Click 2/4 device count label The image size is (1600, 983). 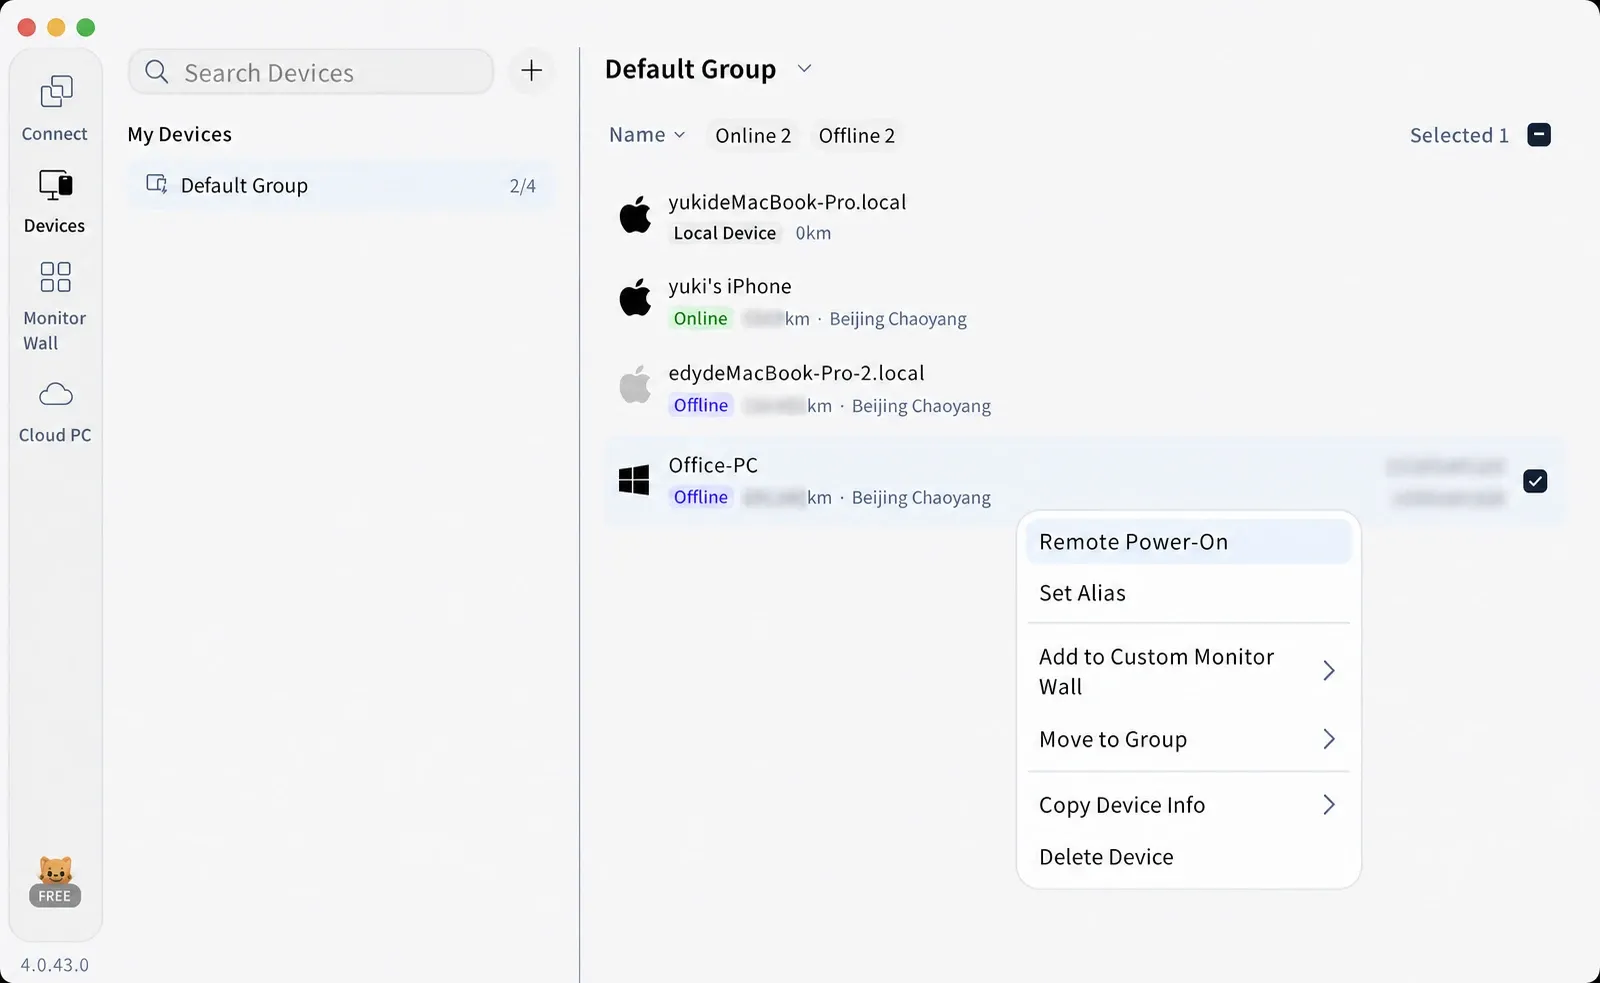pyautogui.click(x=523, y=186)
